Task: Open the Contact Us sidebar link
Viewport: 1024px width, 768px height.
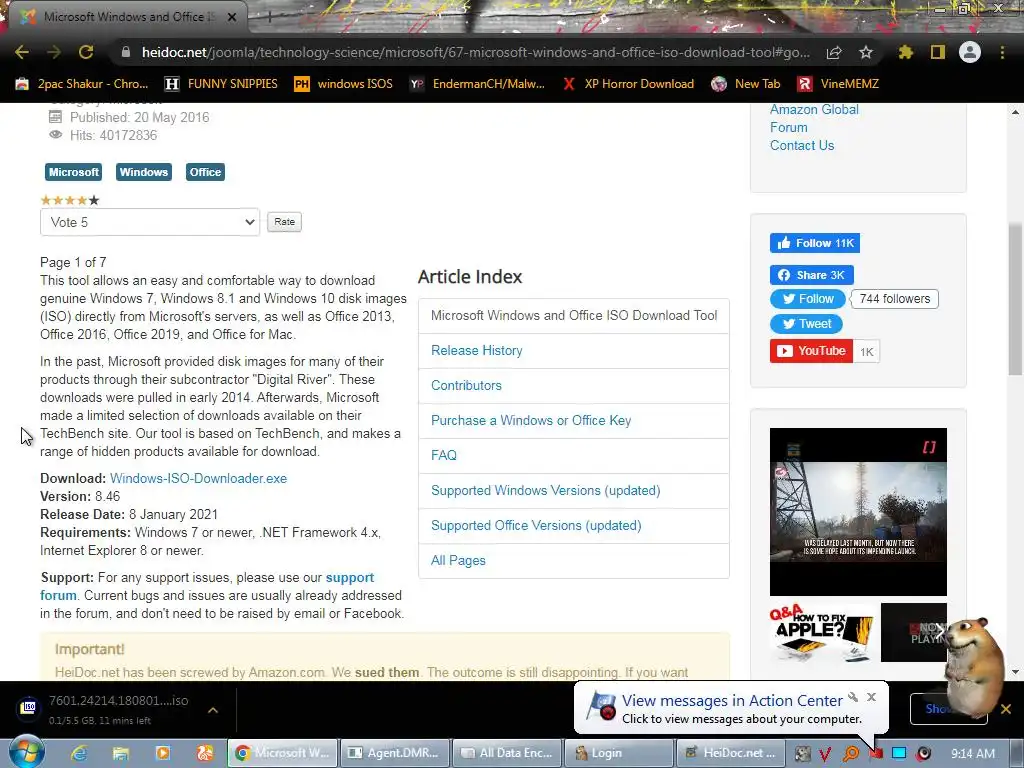Action: tap(802, 146)
